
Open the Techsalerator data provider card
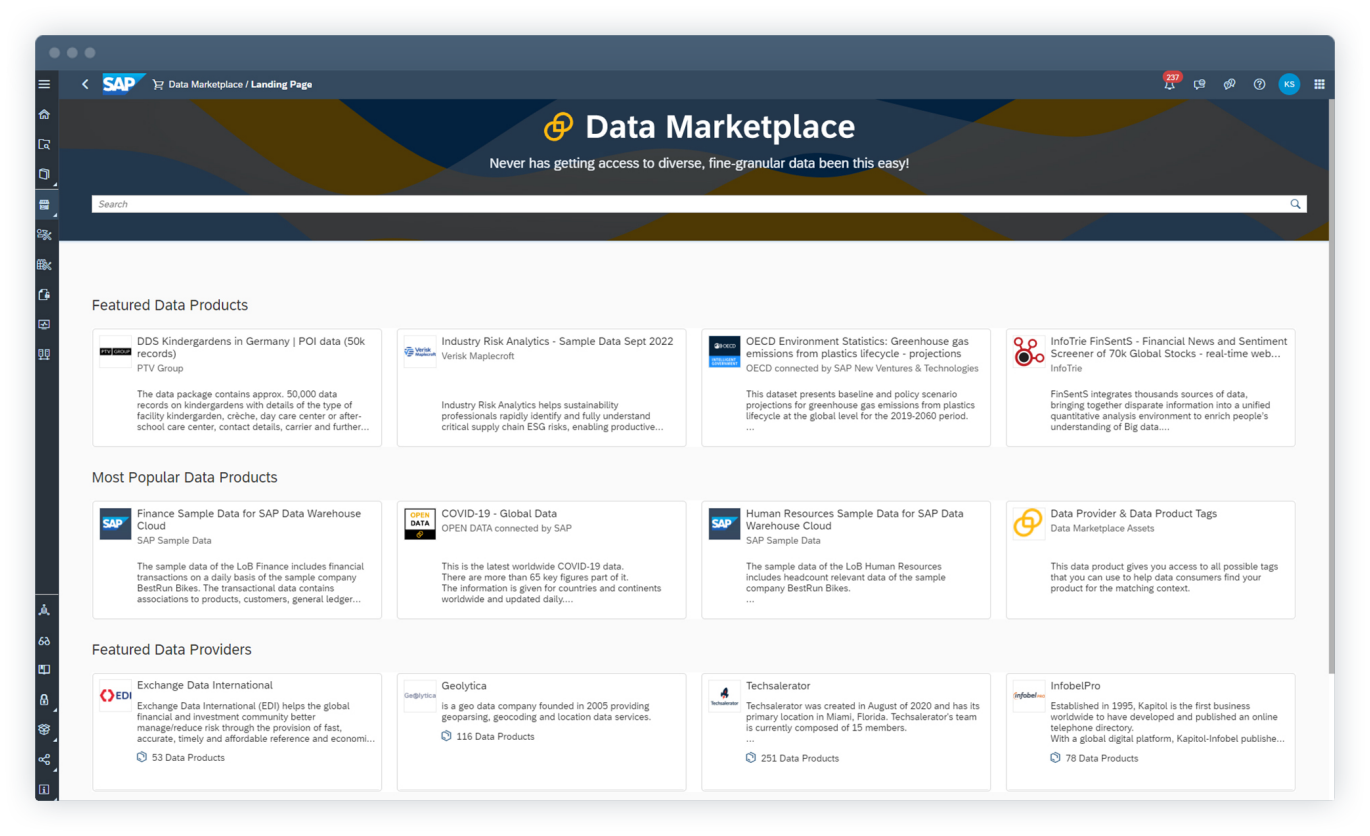pos(845,731)
